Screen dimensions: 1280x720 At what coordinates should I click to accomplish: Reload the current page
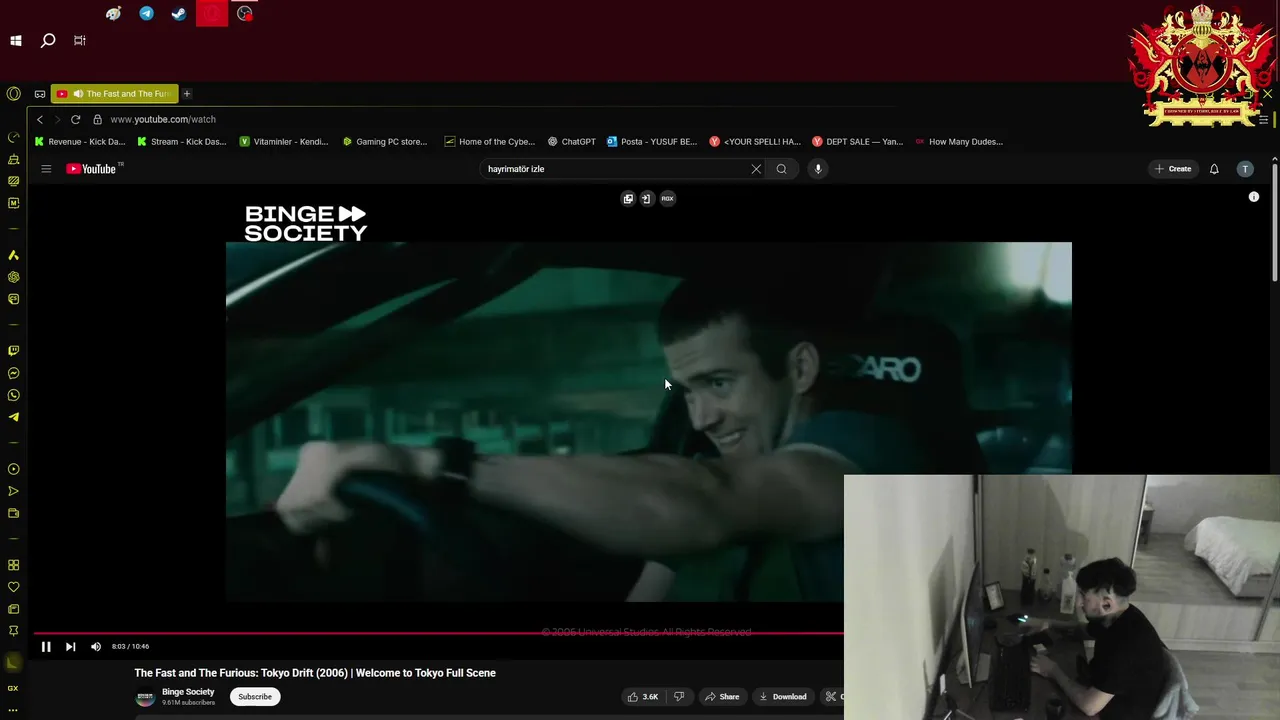[75, 119]
